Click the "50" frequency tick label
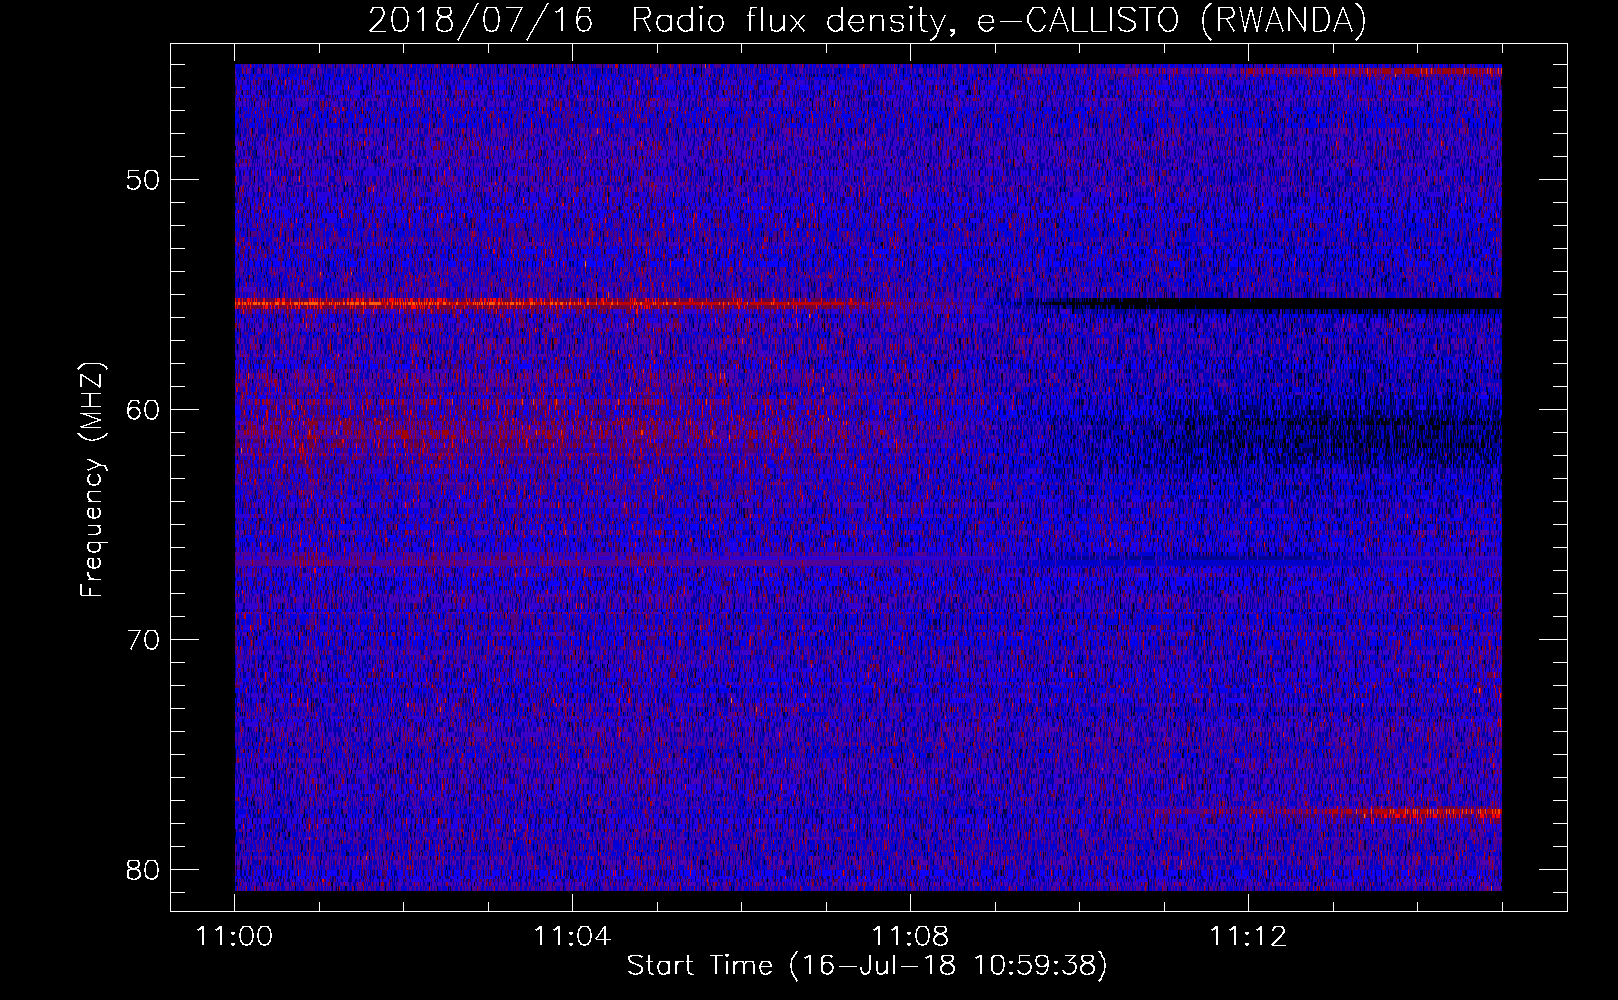The height and width of the screenshot is (1000, 1618). 143,180
